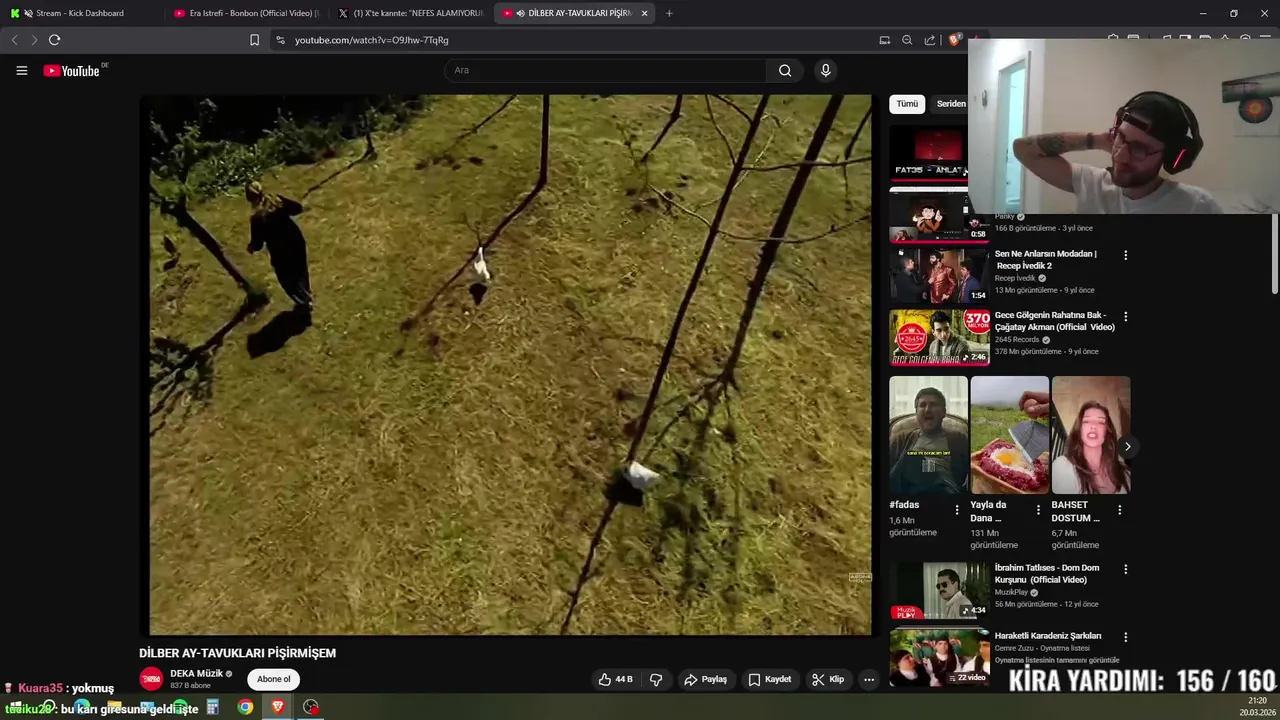Screen dimensions: 1280x720
Task: Open OBS Studio from the taskbar
Action: tap(311, 707)
